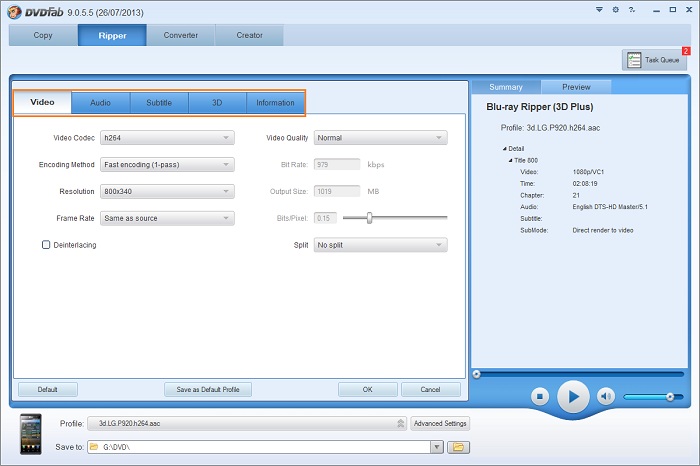This screenshot has height=466, width=700.
Task: Open the settings gear in title bar
Action: 616,9
